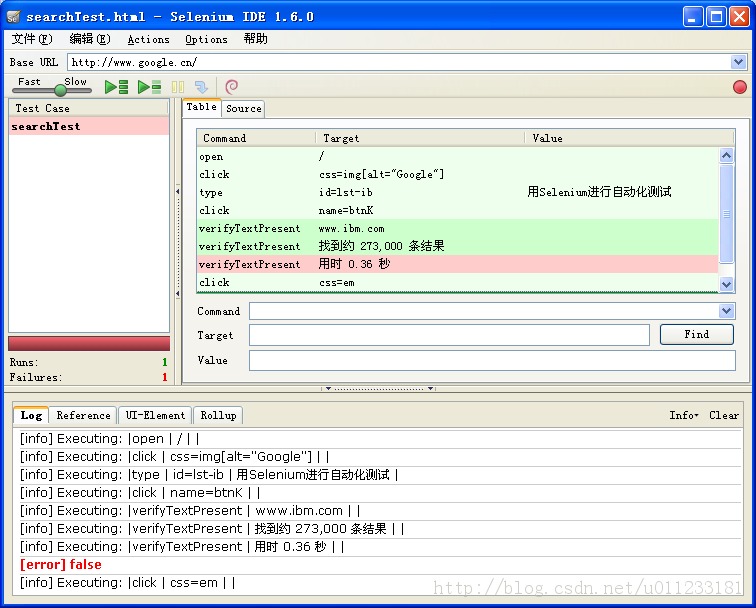Screen dimensions: 756x608
Task: Click Clear to empty the log
Action: [724, 415]
